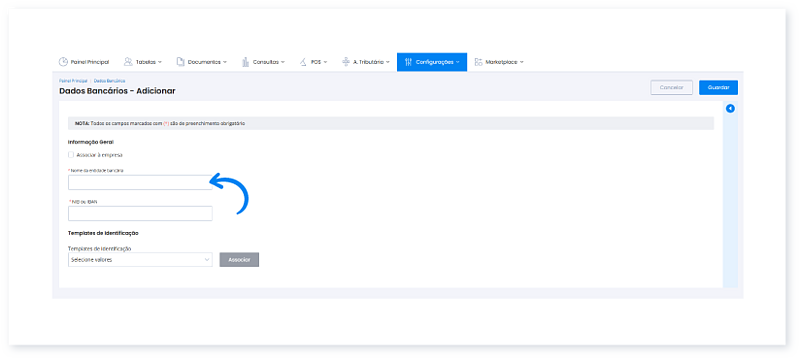Expand the Documentos dropdown chevron
800x360 pixels.
(x=225, y=62)
